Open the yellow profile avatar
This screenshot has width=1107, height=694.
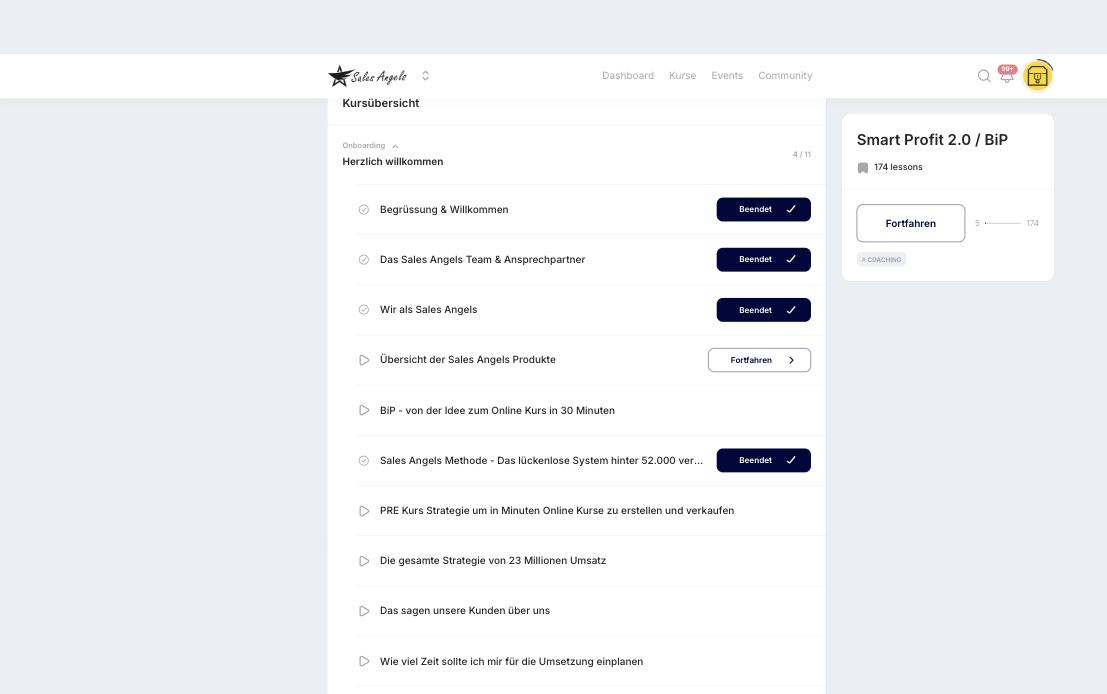[1037, 76]
